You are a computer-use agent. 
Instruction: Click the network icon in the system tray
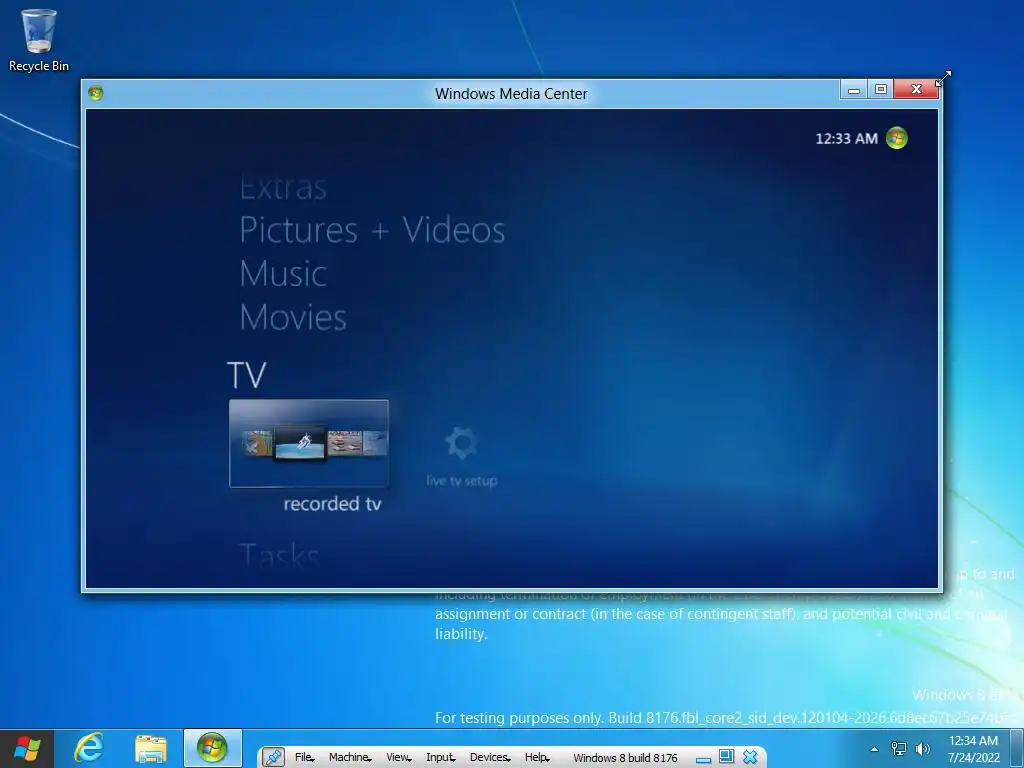[899, 749]
